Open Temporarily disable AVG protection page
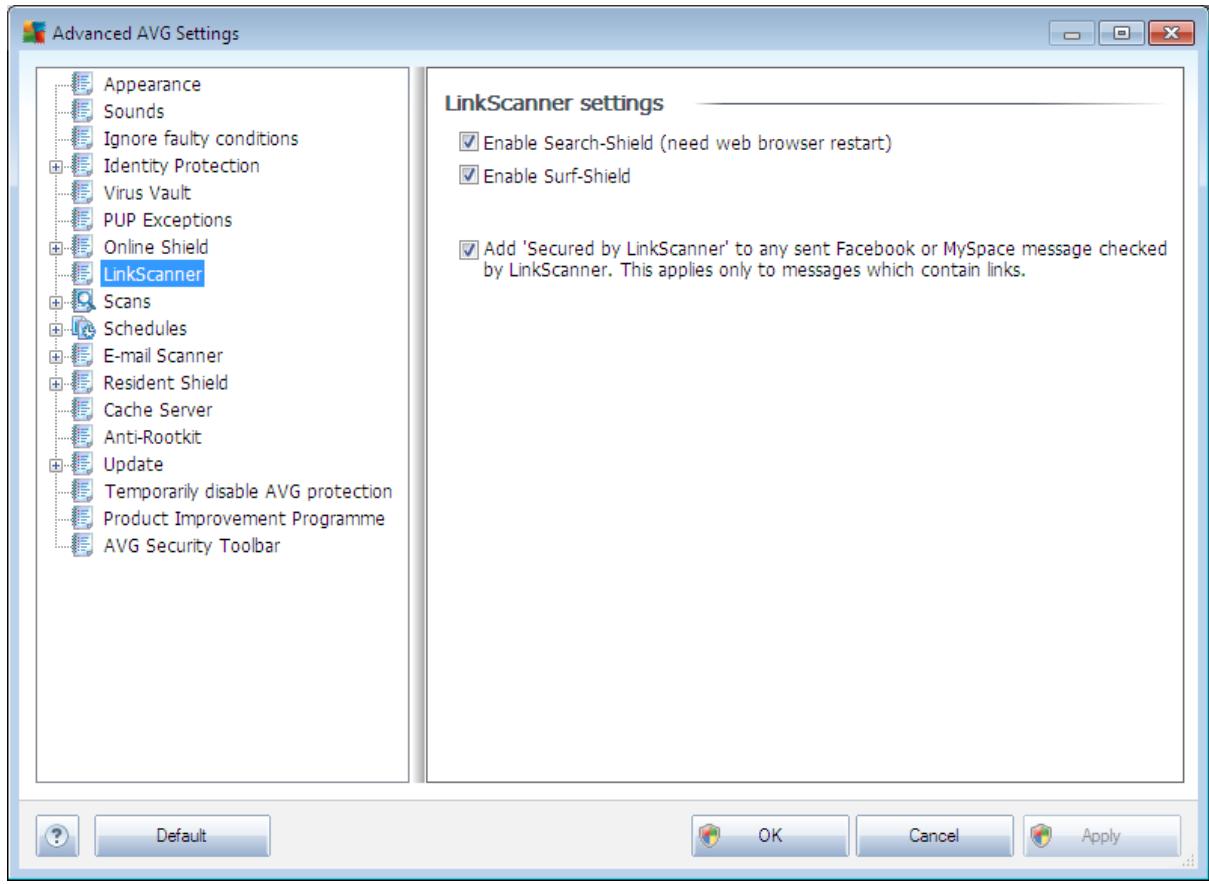Image resolution: width=1209 pixels, height=884 pixels. pos(247,491)
